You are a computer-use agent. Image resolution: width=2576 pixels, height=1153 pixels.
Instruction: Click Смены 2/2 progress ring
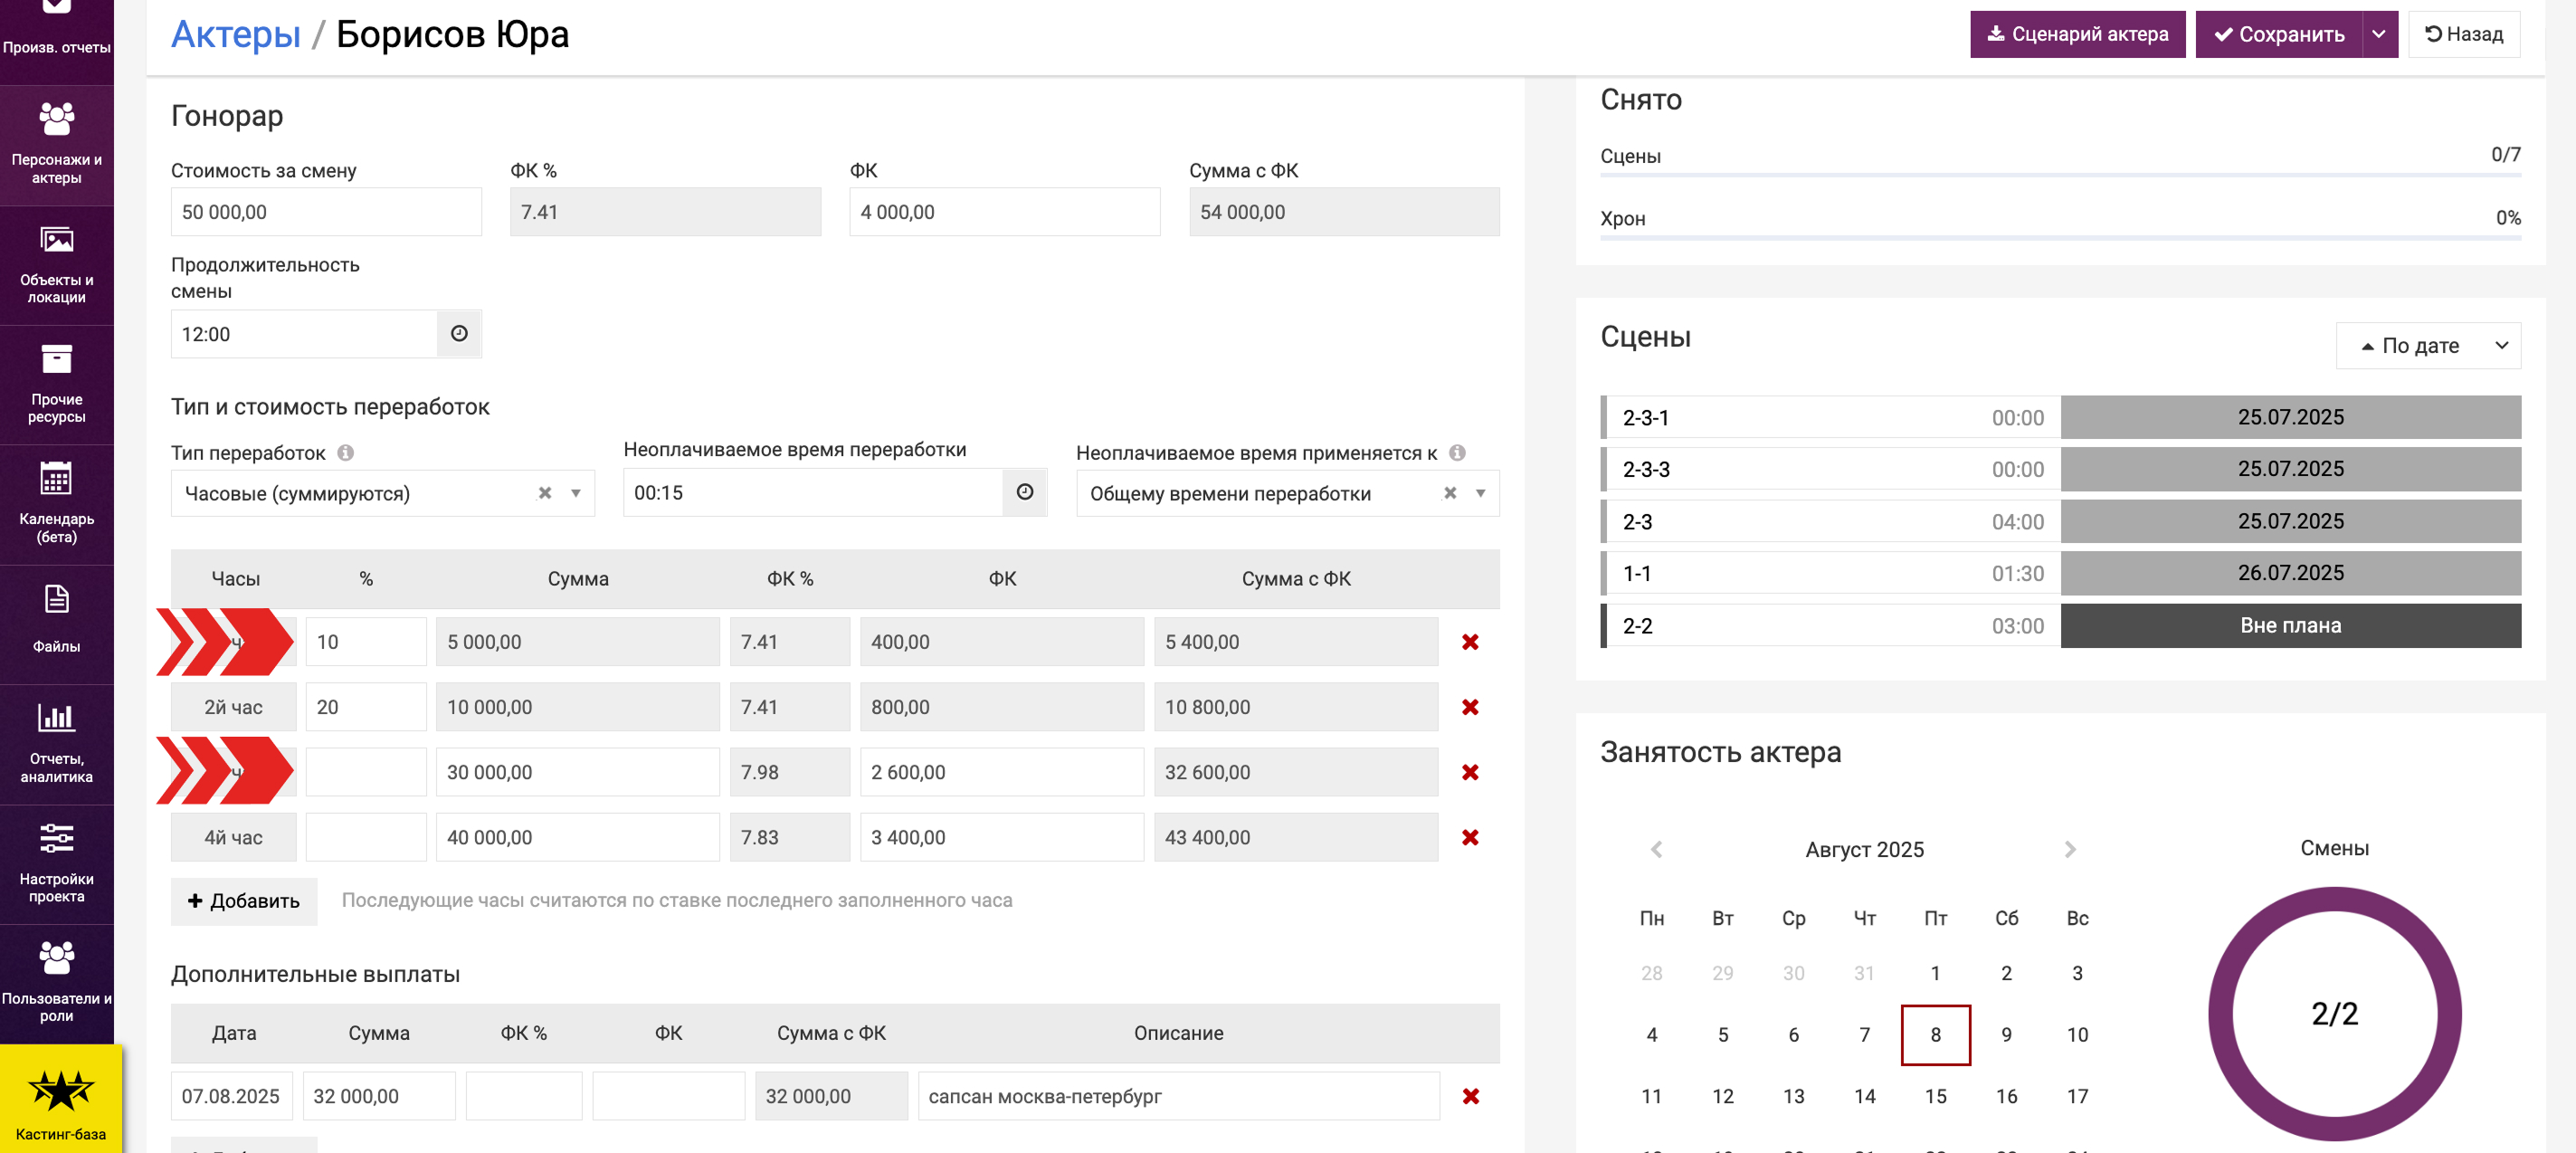[2334, 1014]
